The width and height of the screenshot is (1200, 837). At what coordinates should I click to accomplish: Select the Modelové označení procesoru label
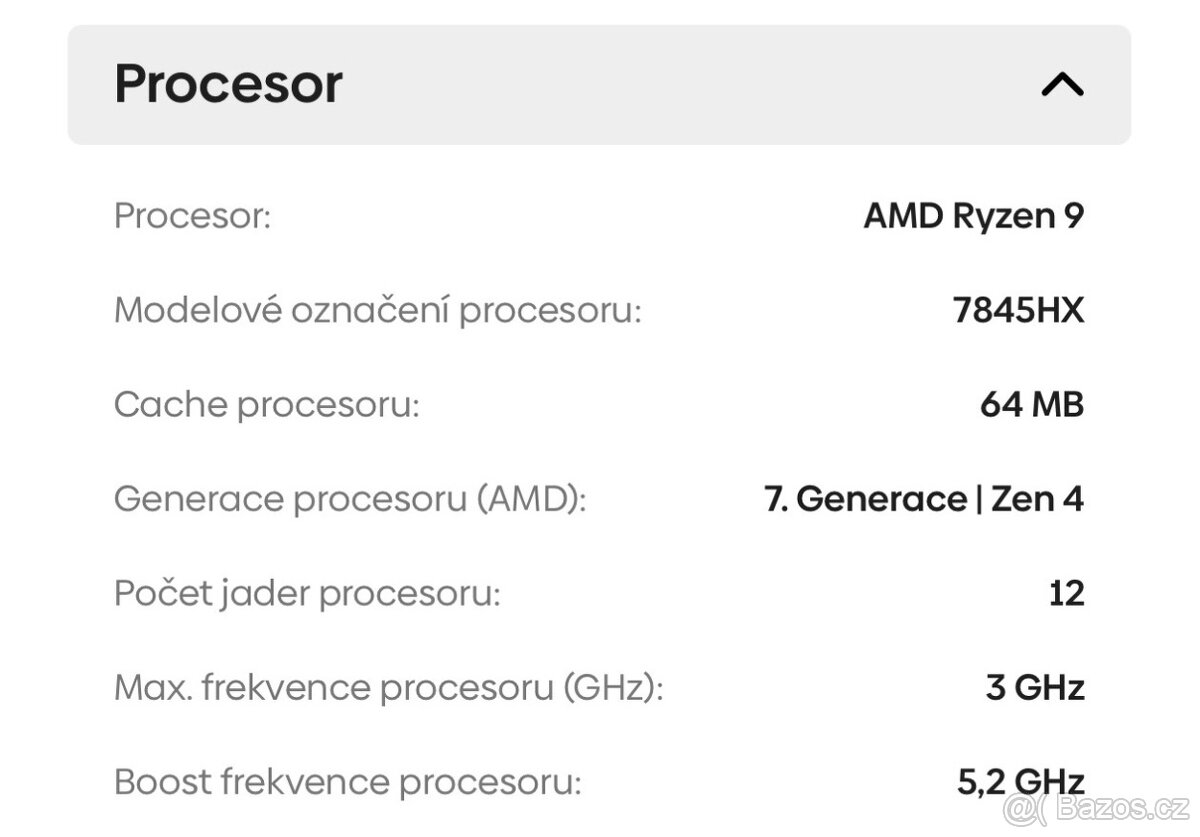pyautogui.click(x=380, y=310)
